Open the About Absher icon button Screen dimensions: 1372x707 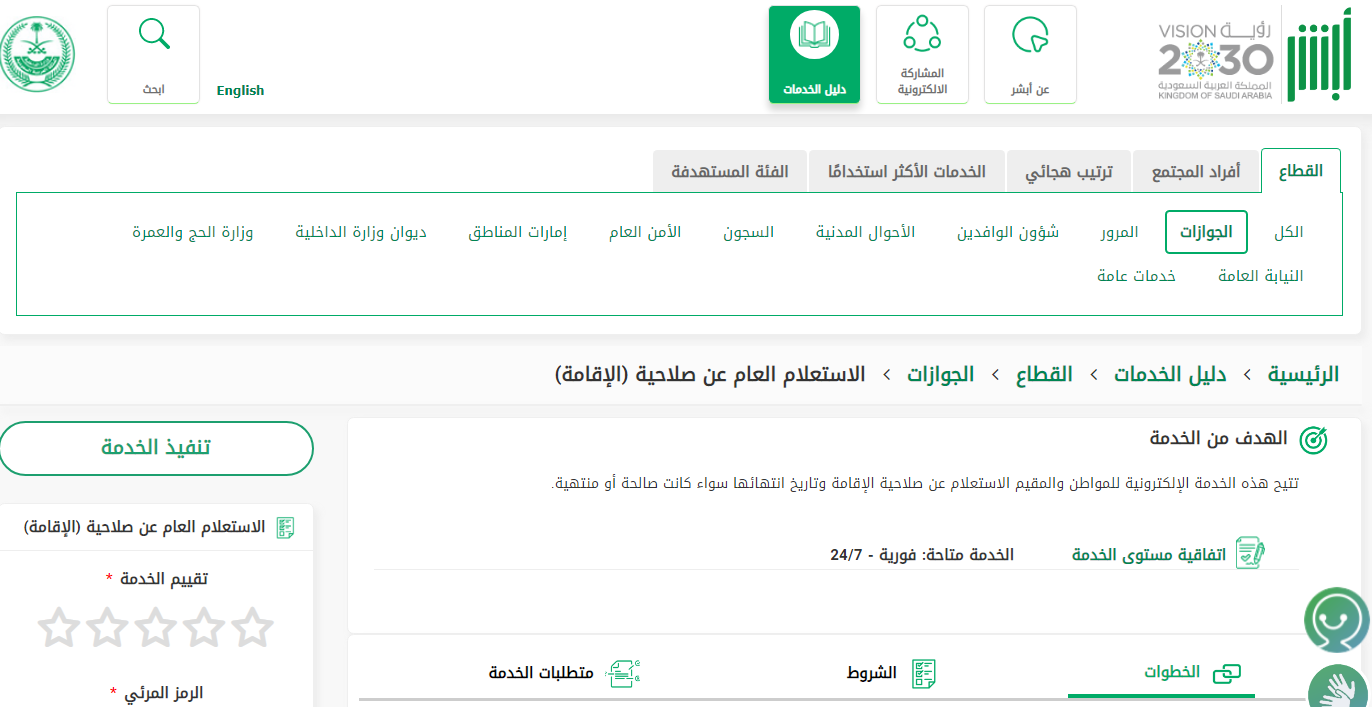pos(1030,36)
